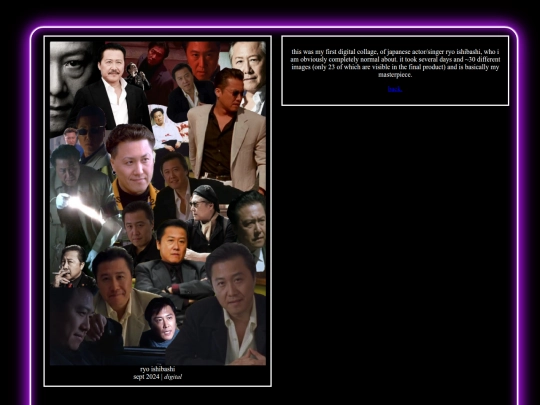This screenshot has height=405, width=540.
Task: Select the "ryo ishibashi" caption text
Action: point(158,369)
